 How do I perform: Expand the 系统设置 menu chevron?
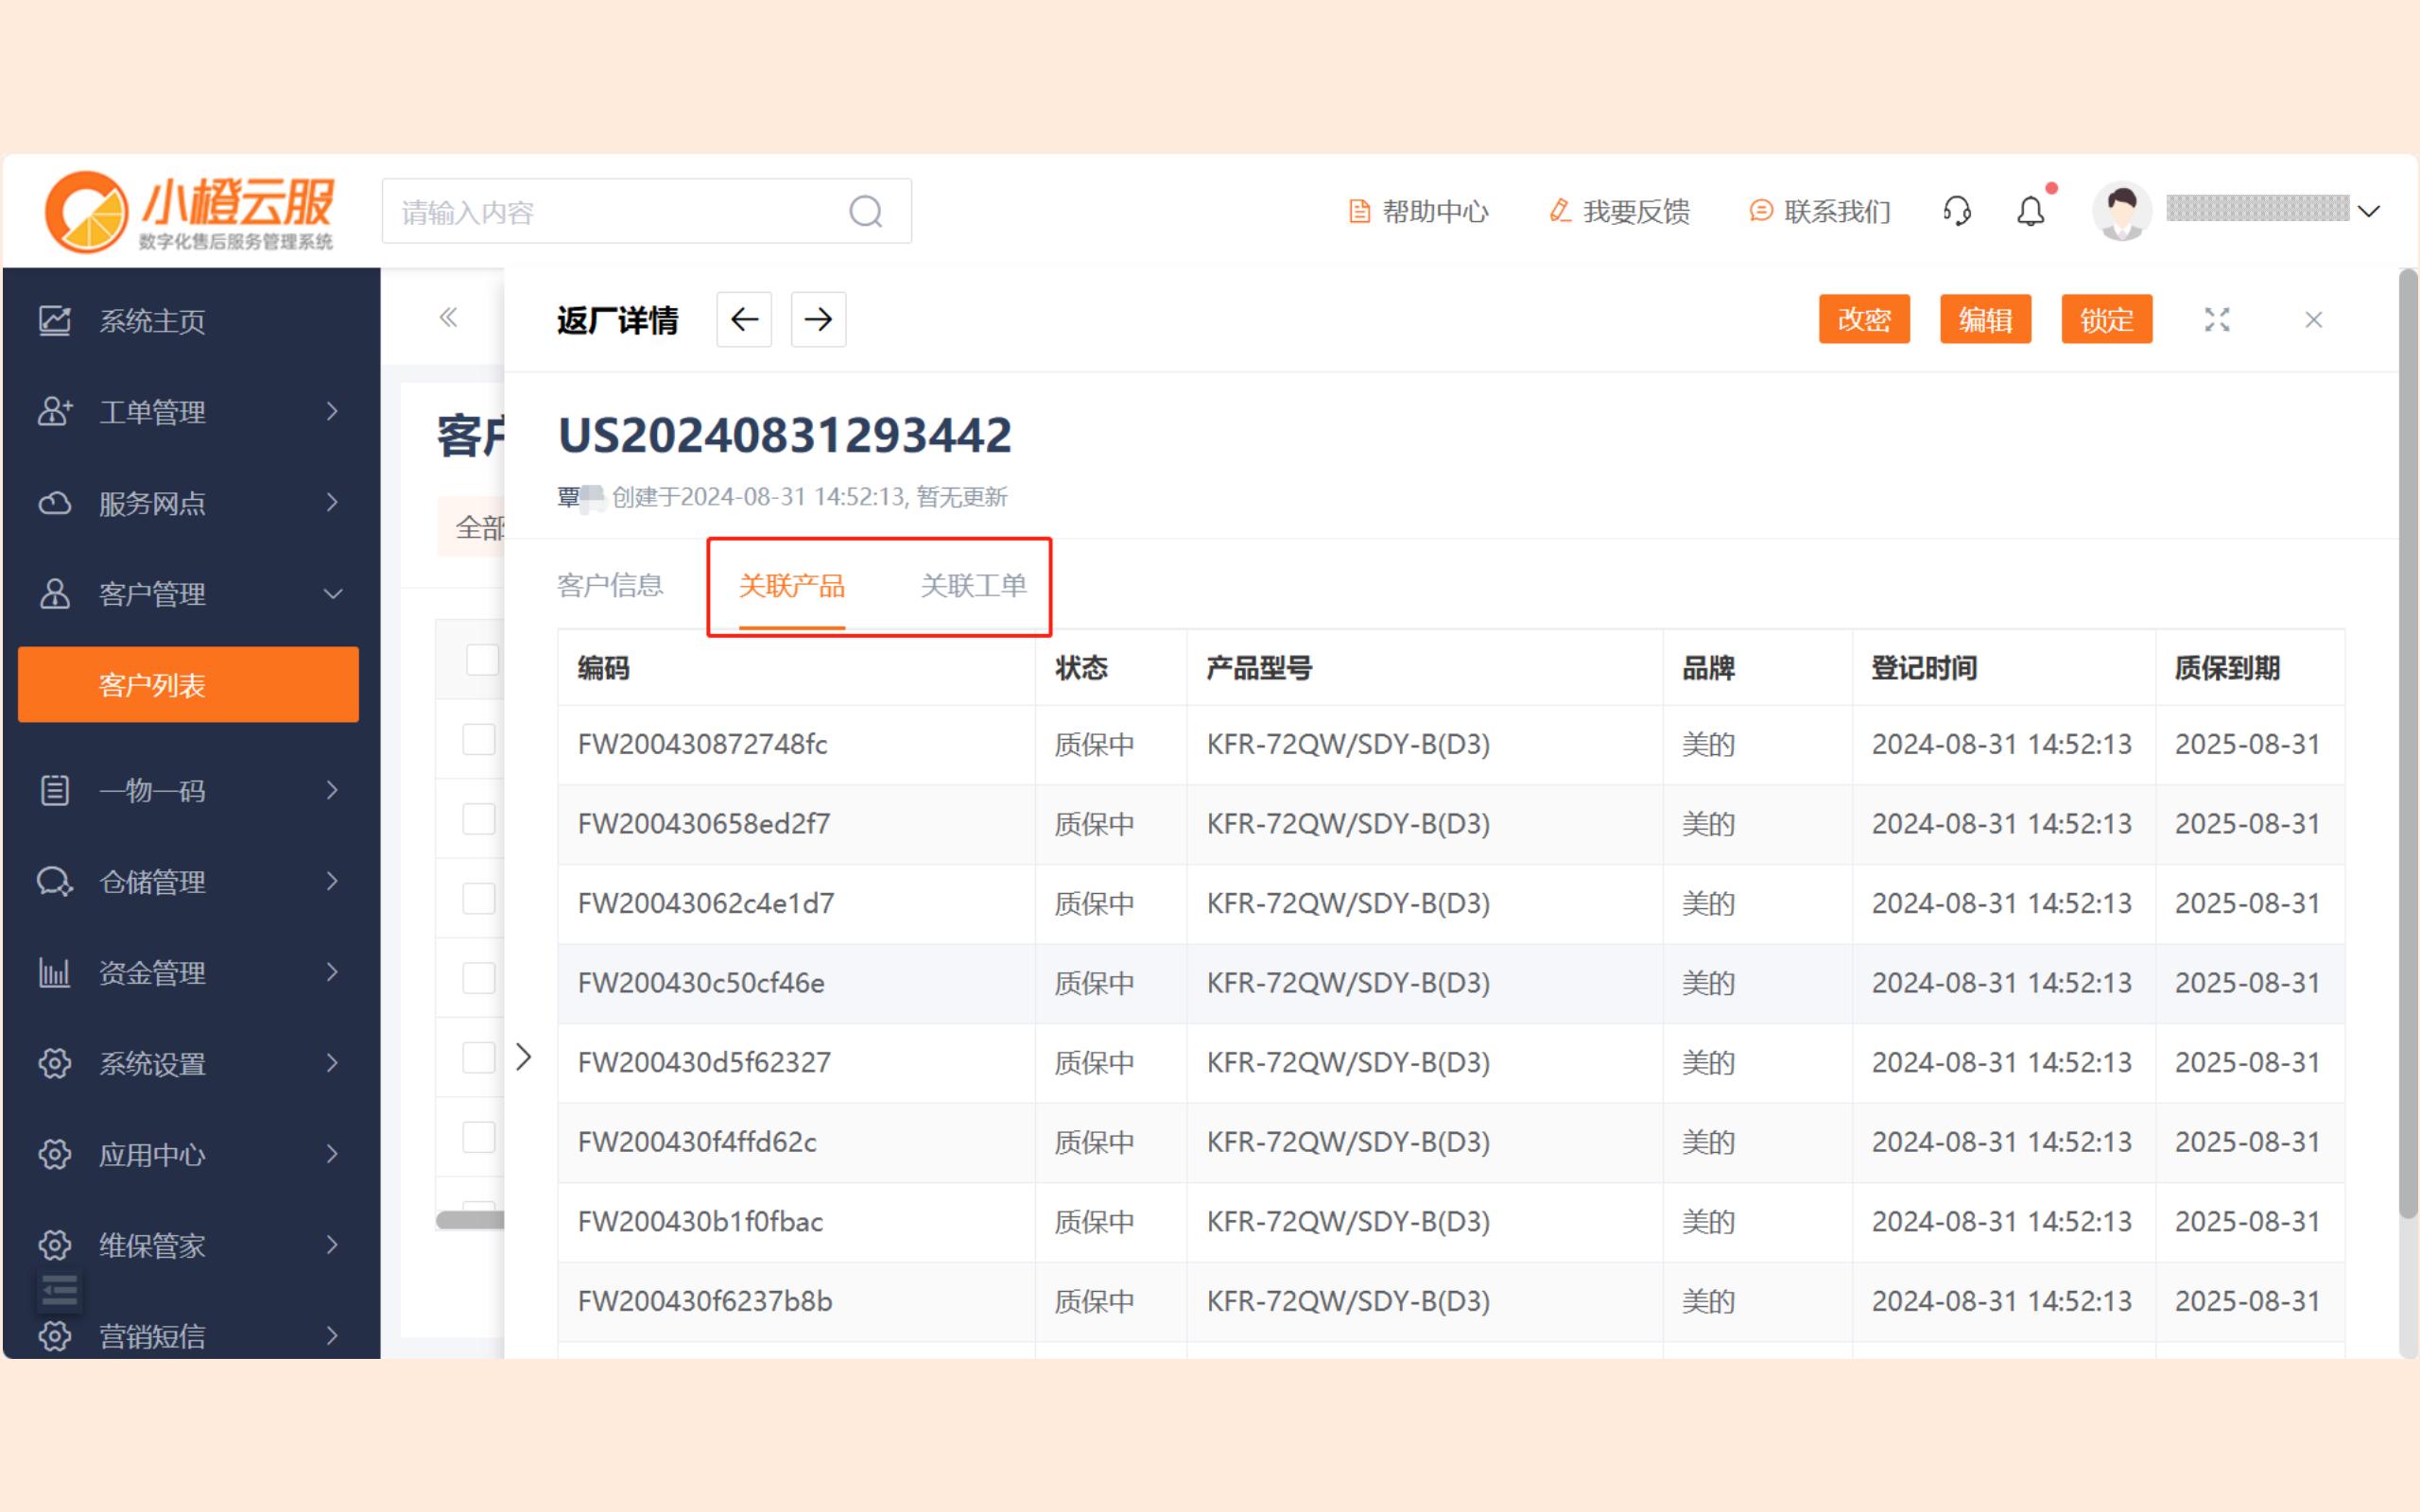click(x=333, y=1063)
